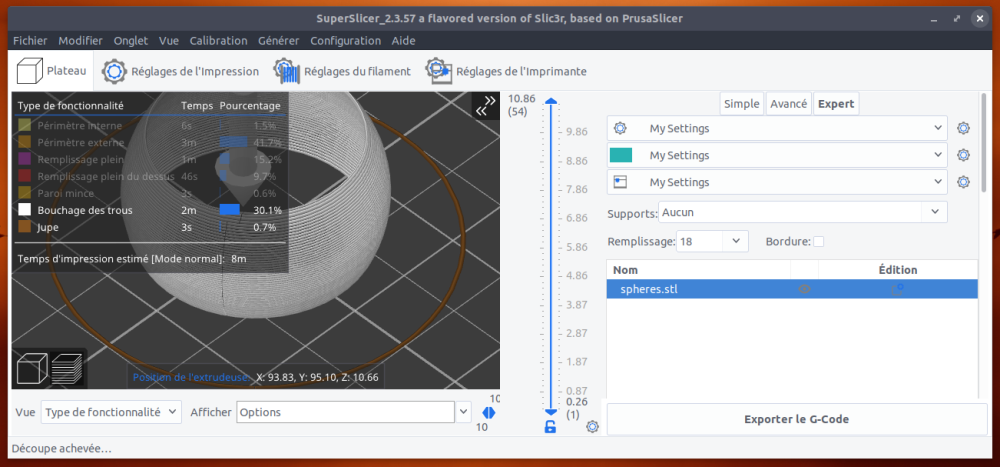Open the Vue menu
This screenshot has height=467, width=1000.
click(169, 41)
